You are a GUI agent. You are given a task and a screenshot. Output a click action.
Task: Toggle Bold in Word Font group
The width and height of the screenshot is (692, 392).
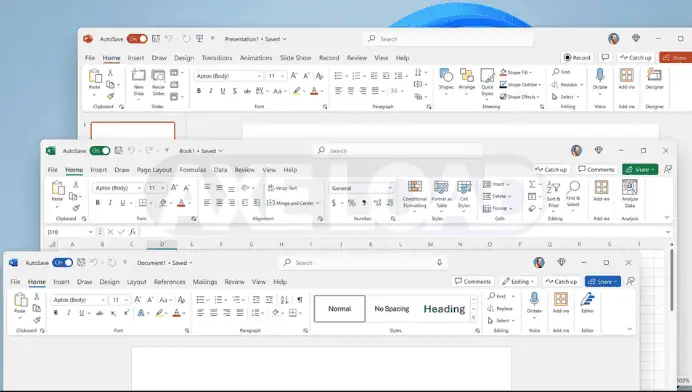point(56,313)
